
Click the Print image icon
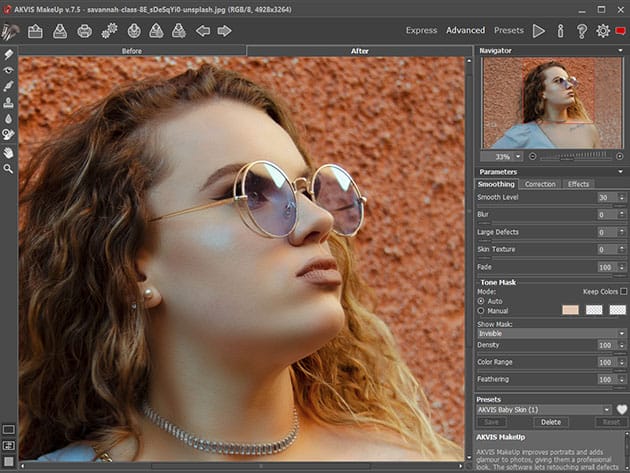(85, 31)
